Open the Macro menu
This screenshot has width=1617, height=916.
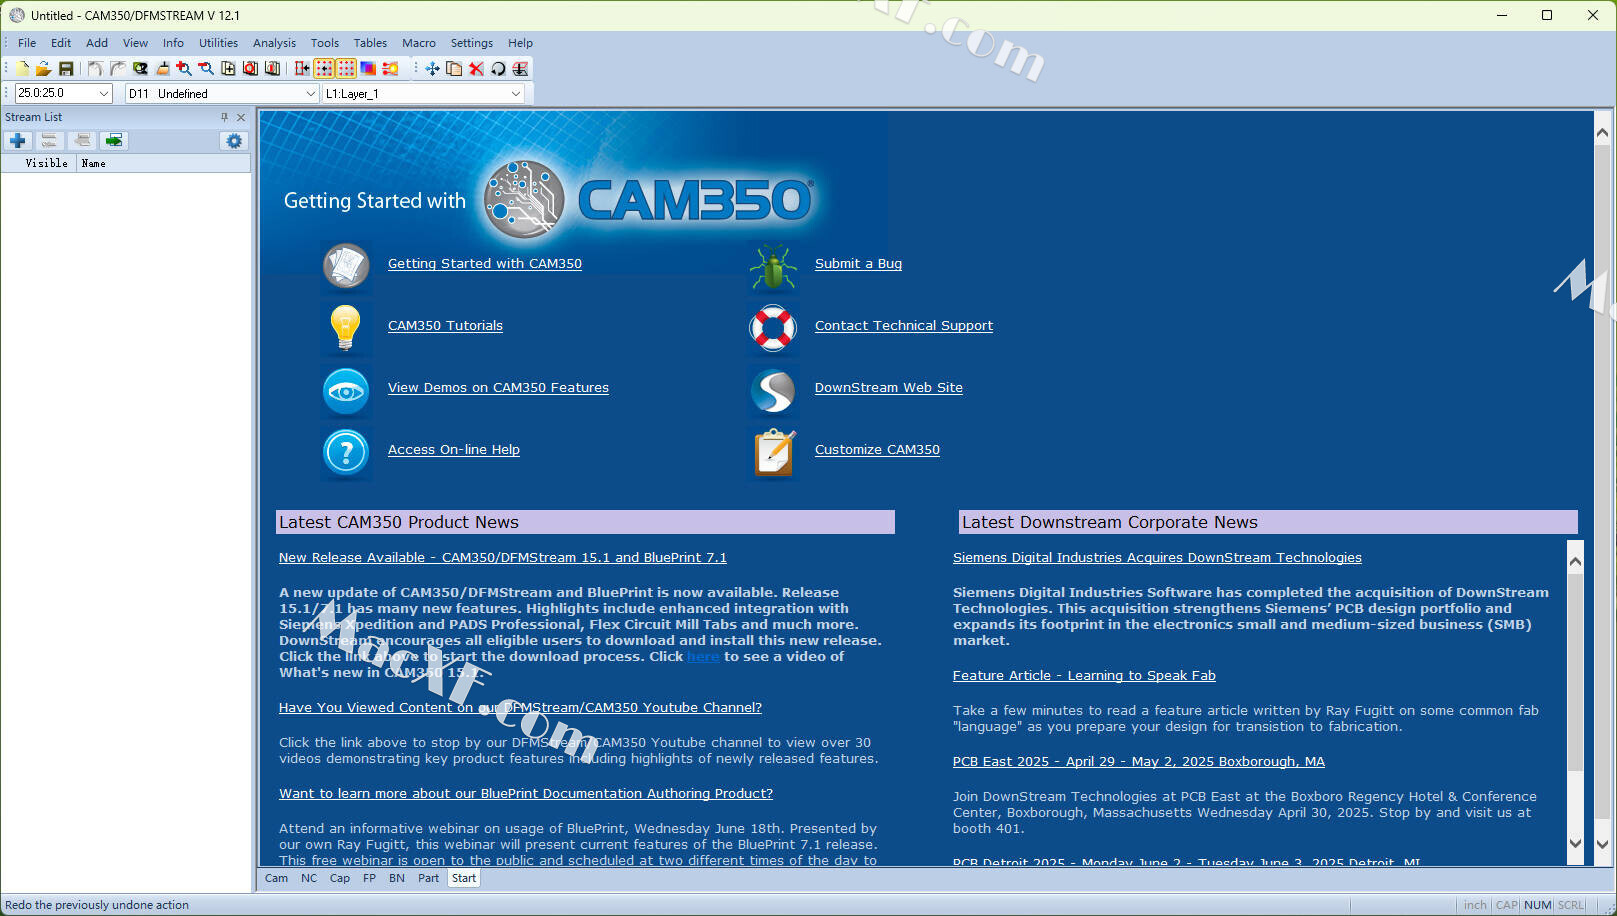click(419, 43)
